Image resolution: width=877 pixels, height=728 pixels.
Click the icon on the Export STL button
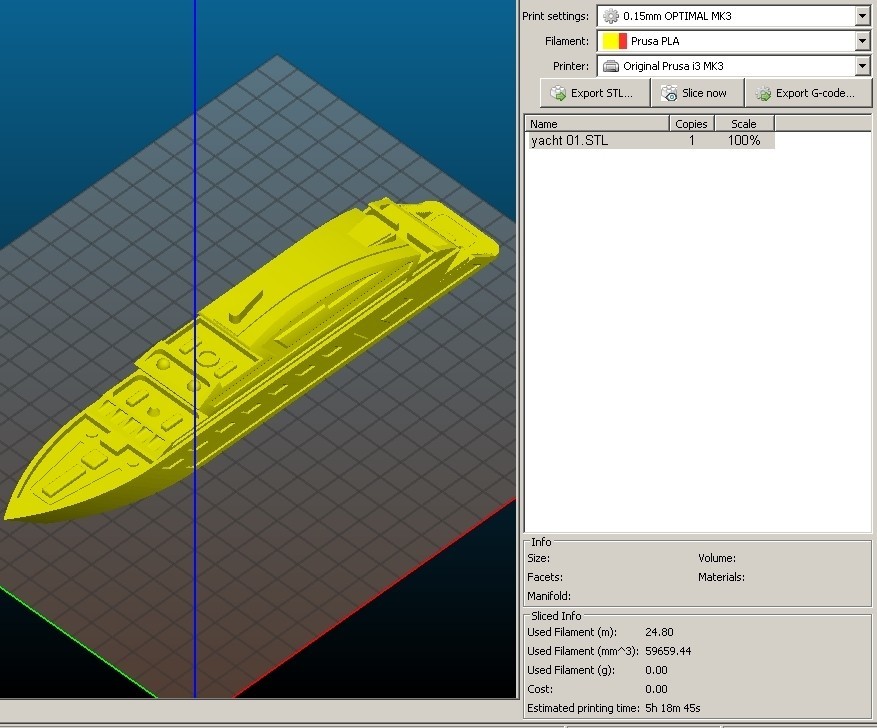point(558,93)
